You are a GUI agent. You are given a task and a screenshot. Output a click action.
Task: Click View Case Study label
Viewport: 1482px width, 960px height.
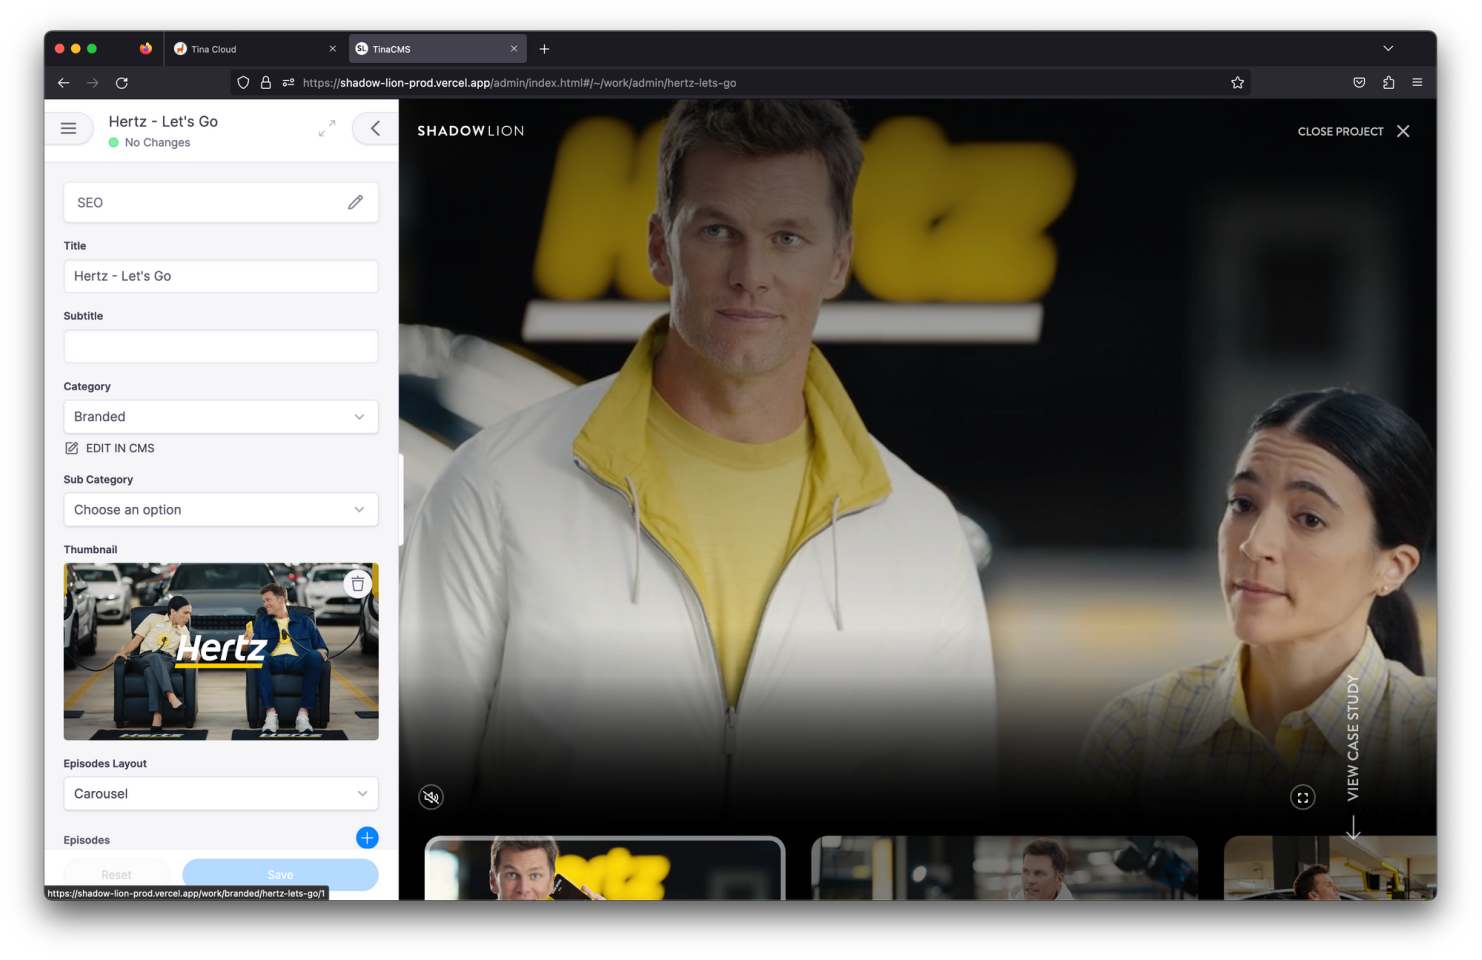(1353, 737)
